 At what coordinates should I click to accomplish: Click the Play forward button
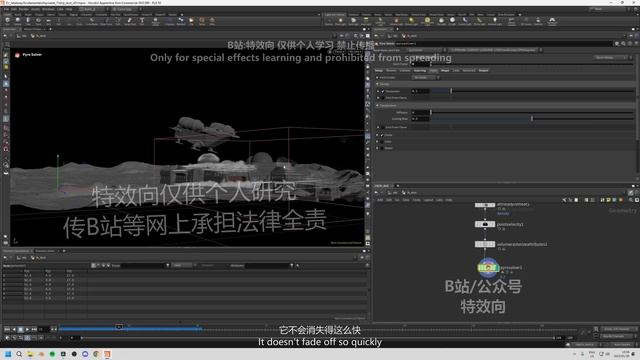point(27,329)
